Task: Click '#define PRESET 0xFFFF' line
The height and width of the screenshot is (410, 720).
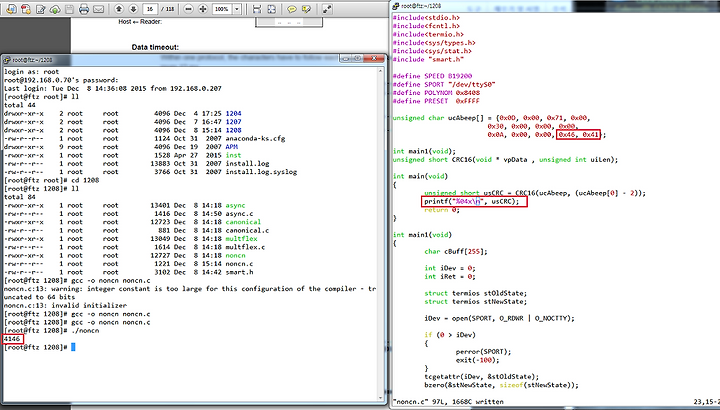Action: [x=436, y=101]
